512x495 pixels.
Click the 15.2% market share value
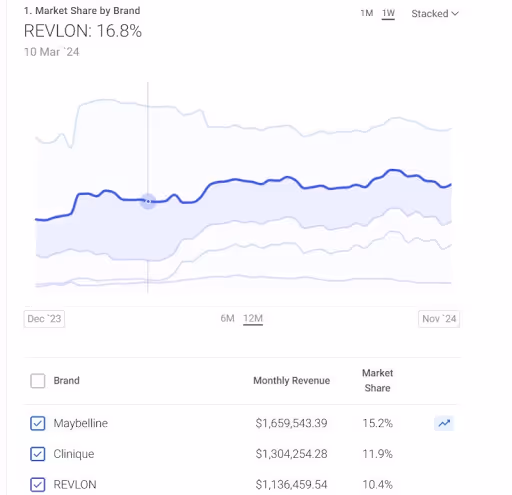(377, 423)
